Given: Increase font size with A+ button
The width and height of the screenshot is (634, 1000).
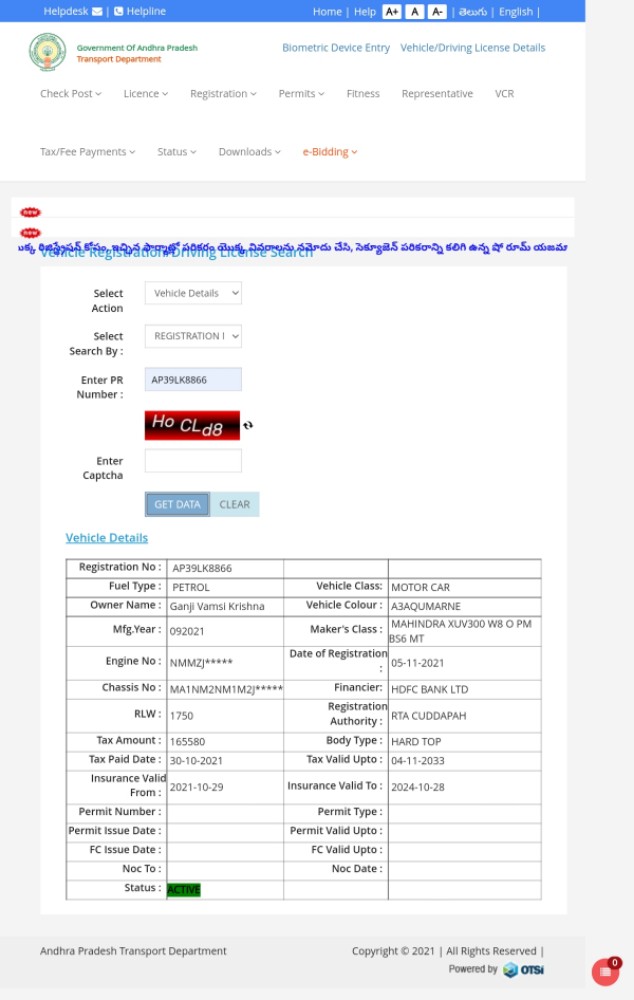Looking at the screenshot, I should (x=392, y=11).
